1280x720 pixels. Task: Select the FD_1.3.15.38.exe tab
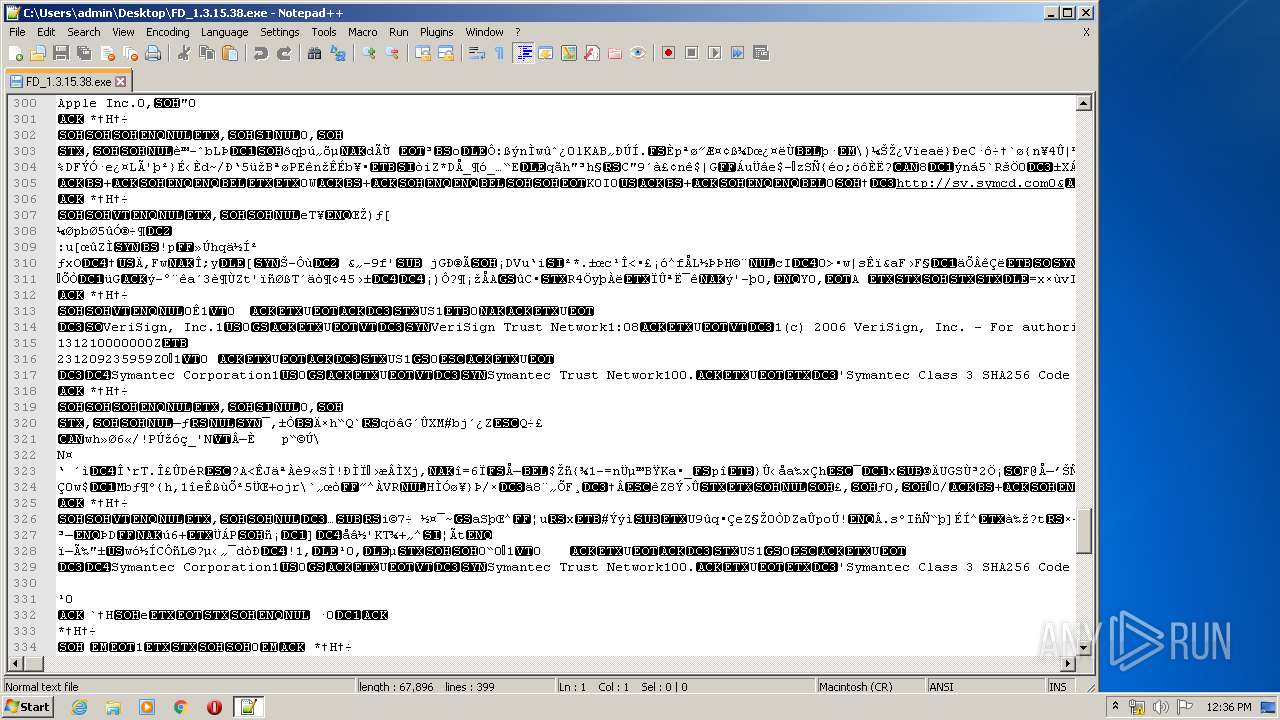click(x=68, y=82)
